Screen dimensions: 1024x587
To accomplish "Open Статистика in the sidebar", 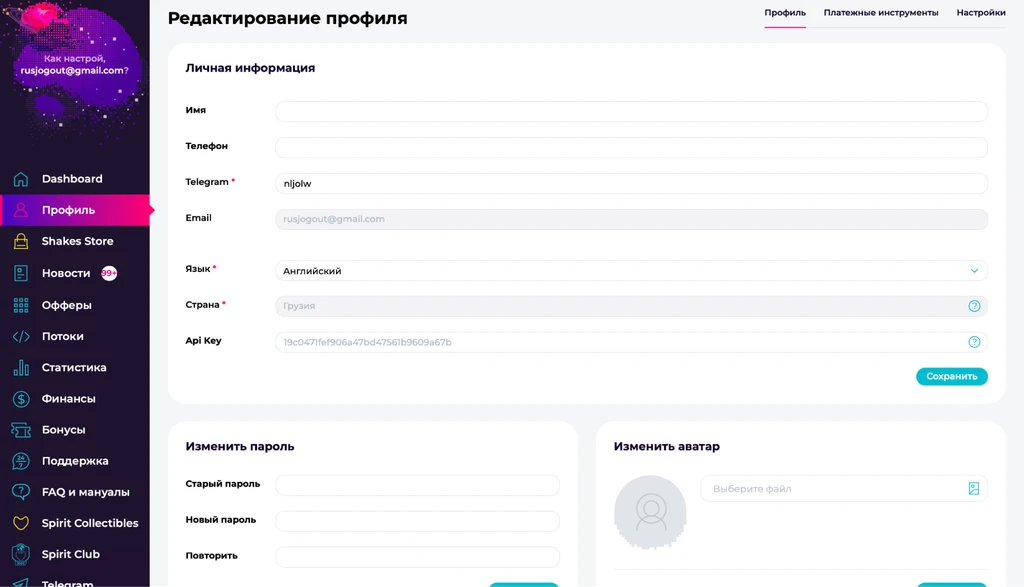I will tap(74, 368).
